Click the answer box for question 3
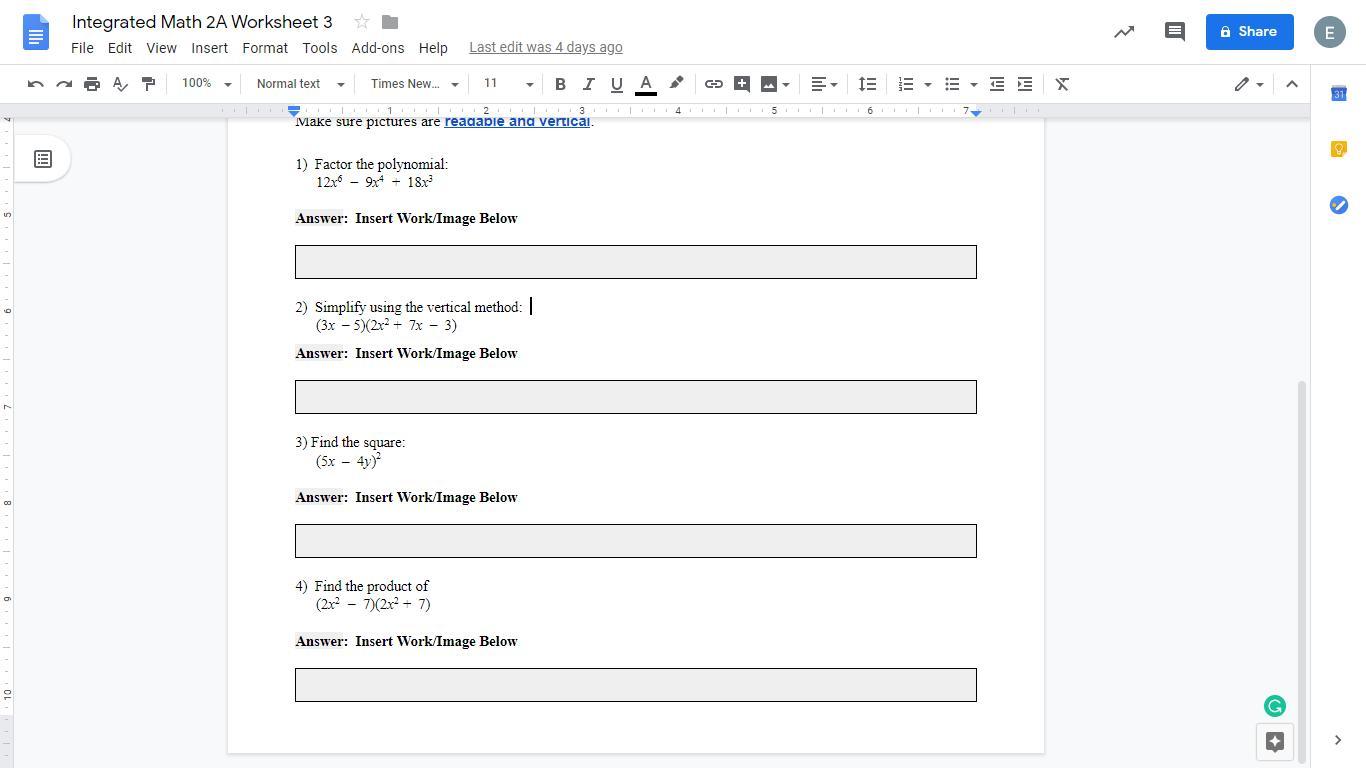The width and height of the screenshot is (1366, 768). click(x=636, y=541)
